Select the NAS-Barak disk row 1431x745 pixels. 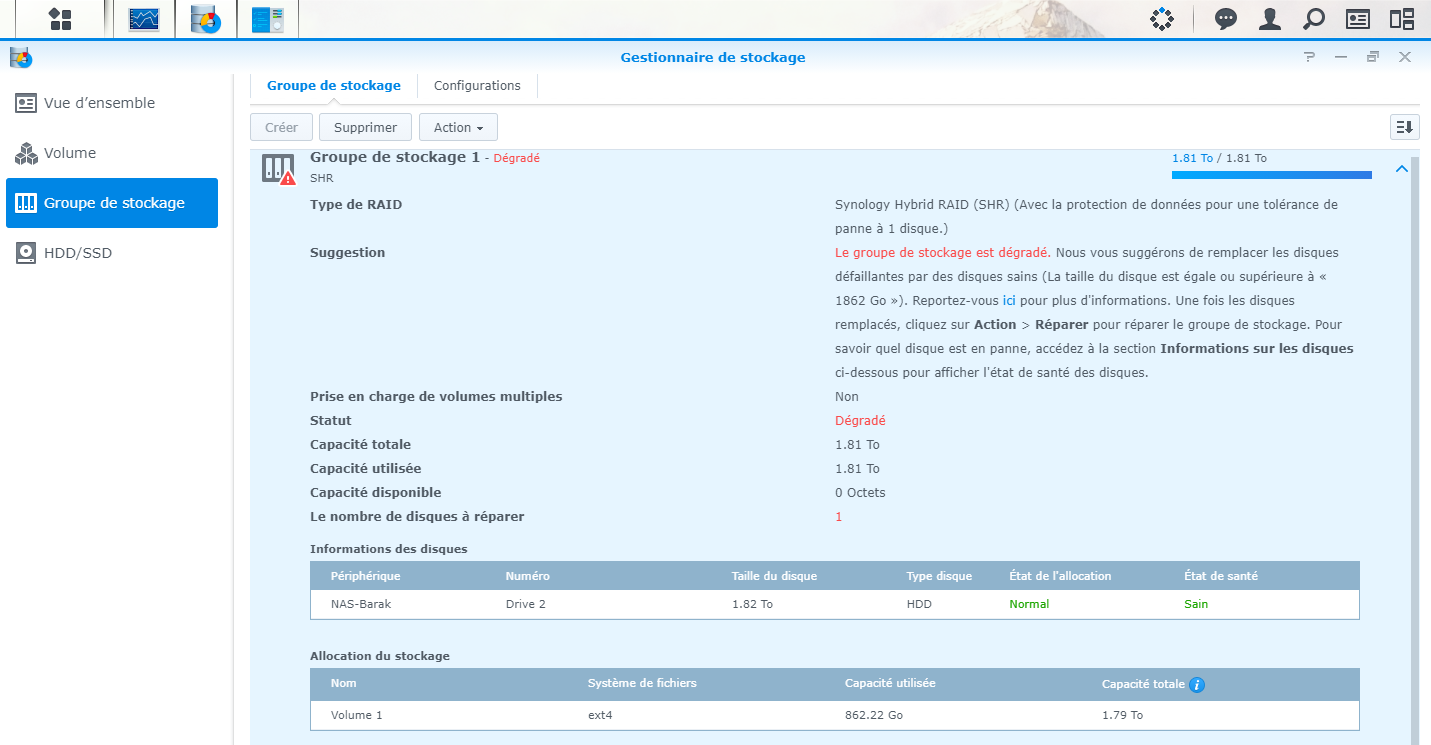tap(835, 604)
